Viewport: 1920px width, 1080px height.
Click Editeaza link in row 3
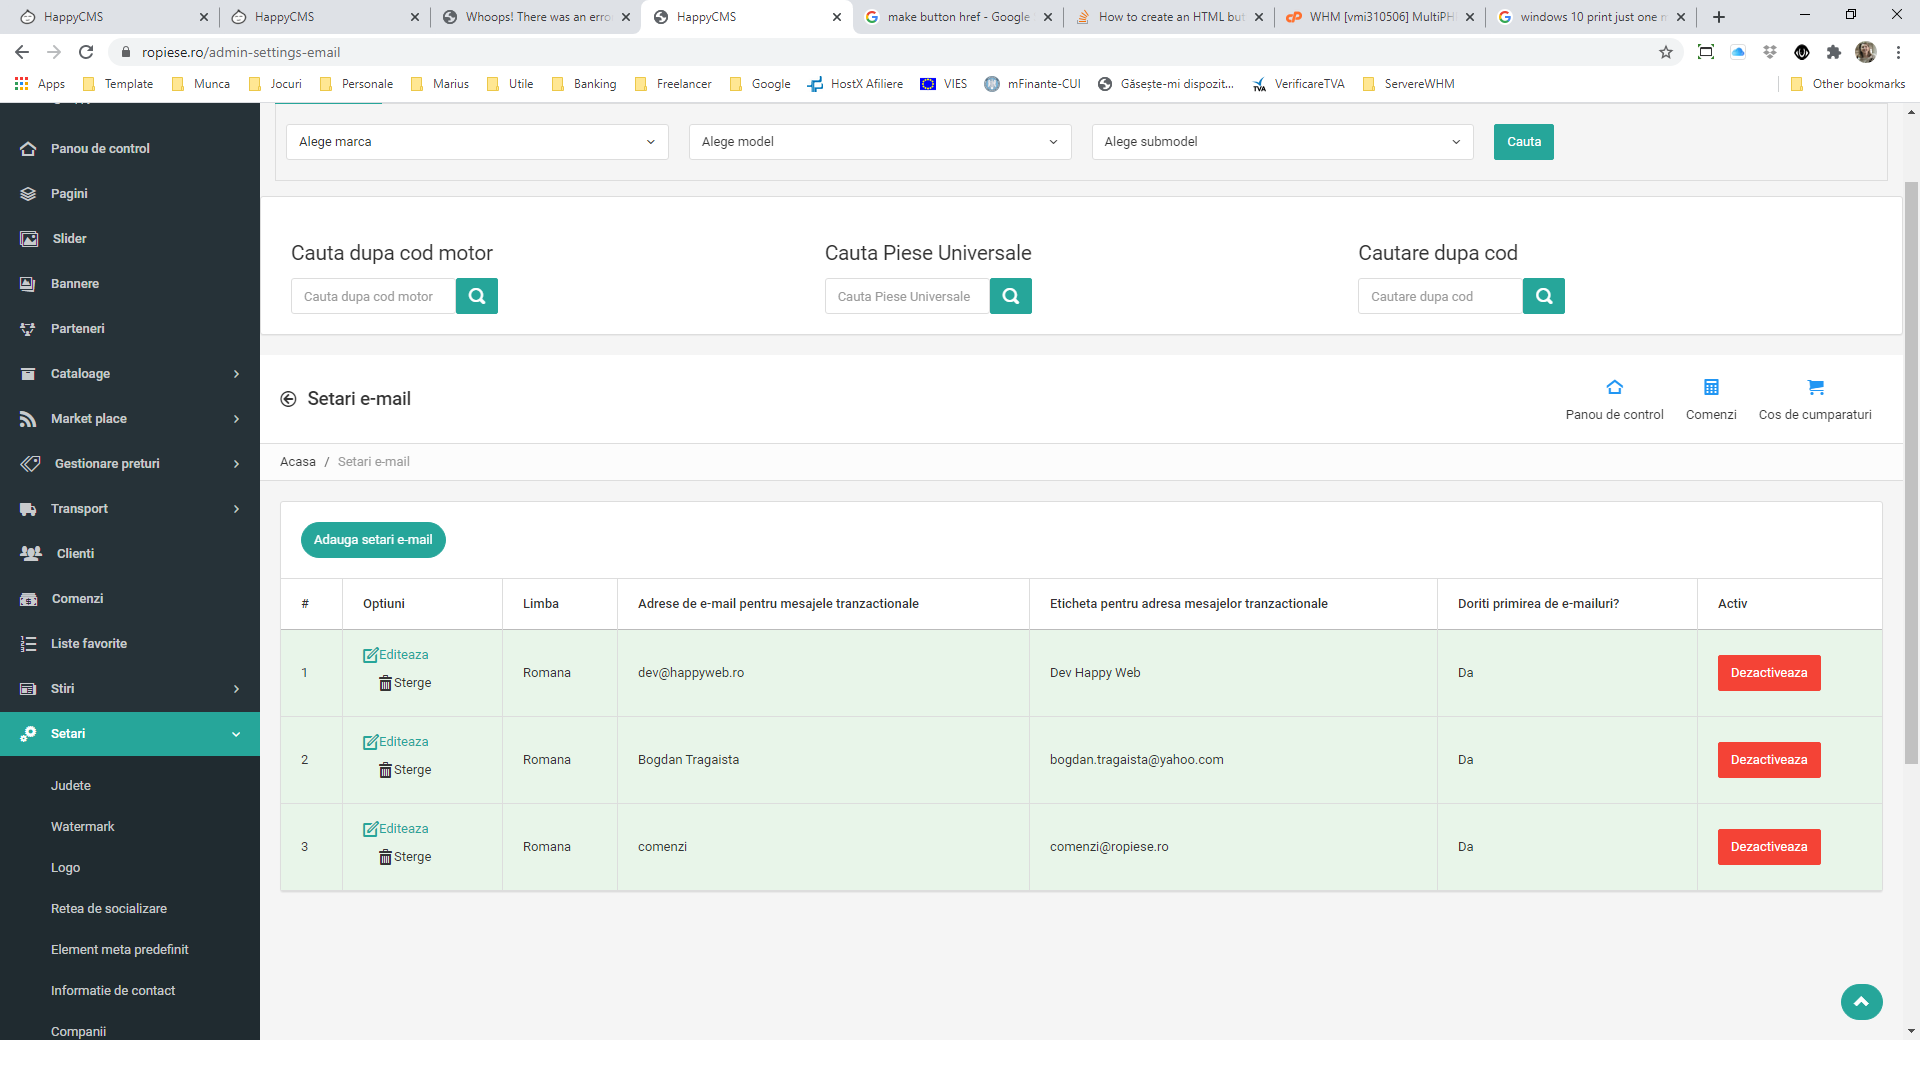point(396,829)
